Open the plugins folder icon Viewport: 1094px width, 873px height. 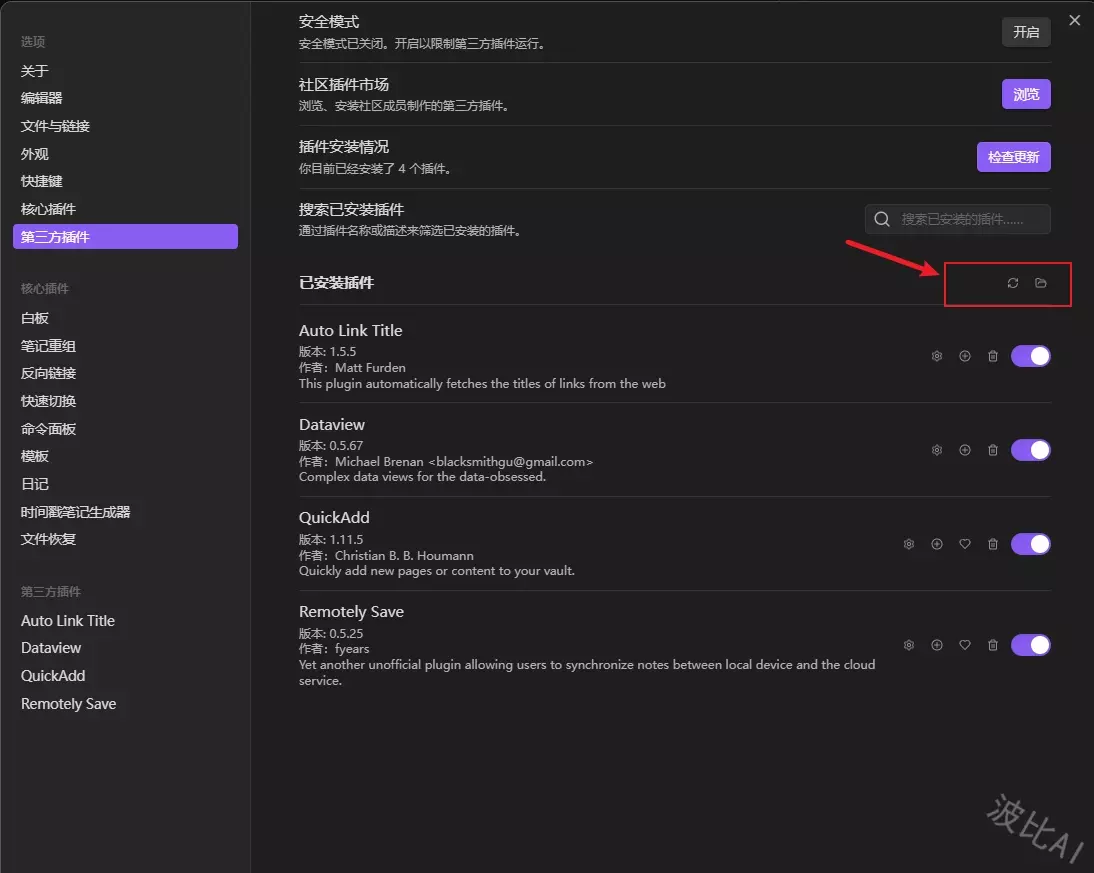tap(1040, 283)
